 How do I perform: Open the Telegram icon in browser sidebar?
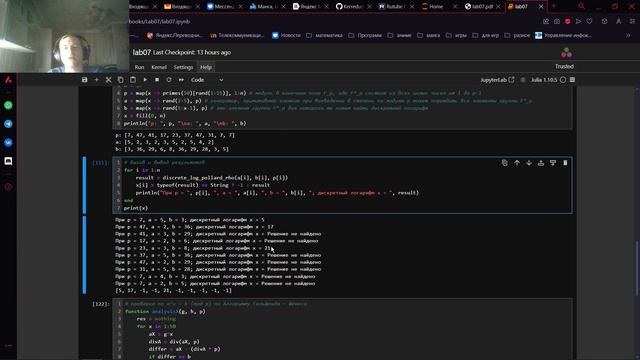[8, 124]
